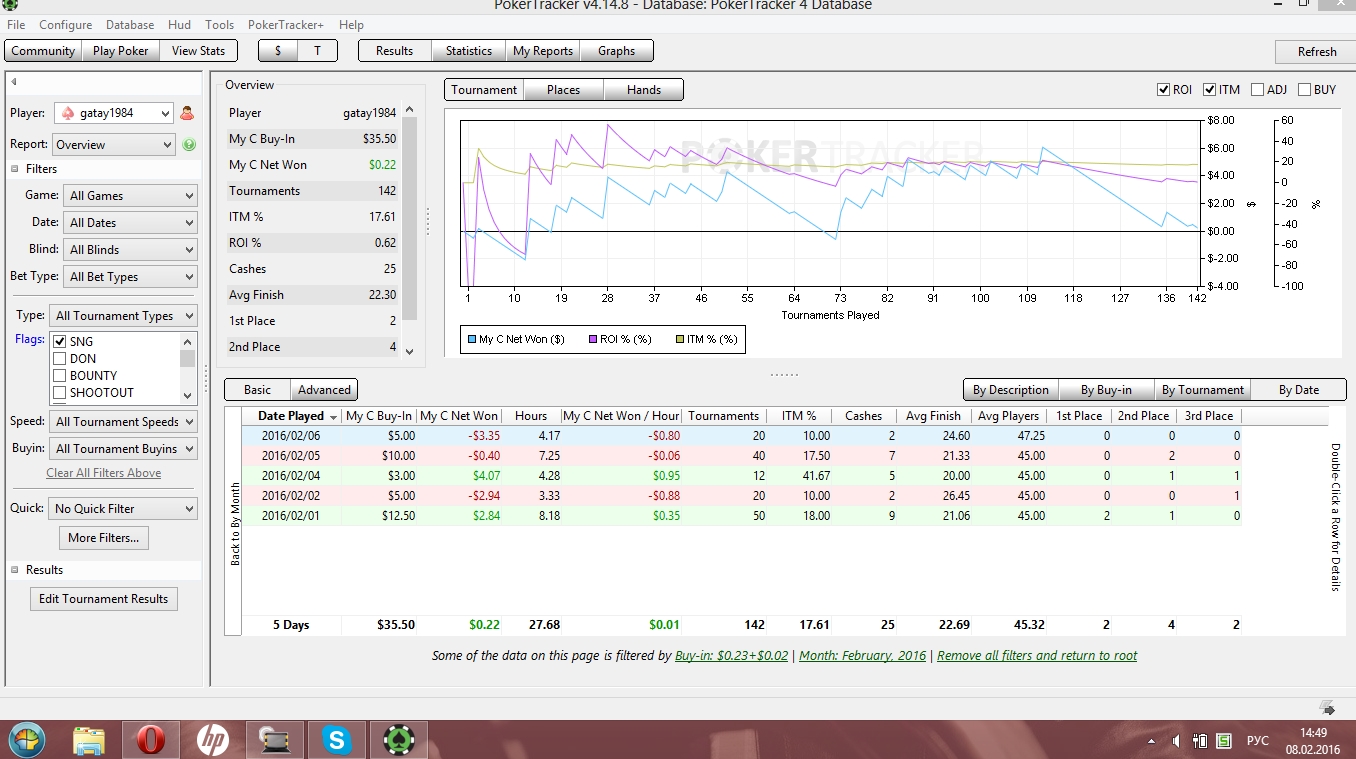The image size is (1356, 759).
Task: Select the Advanced stats view
Action: (x=324, y=390)
